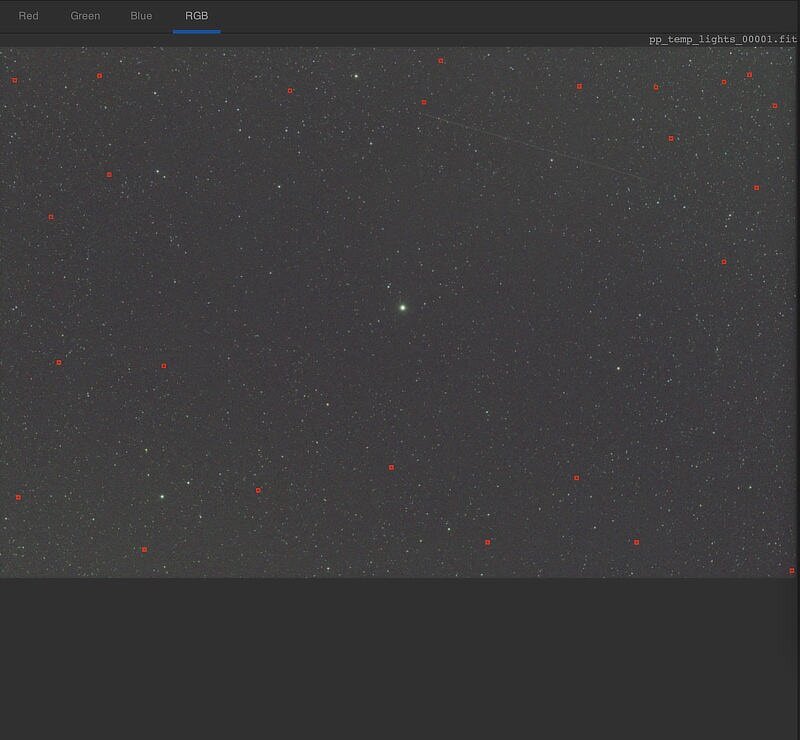Select red sample square closest to the file name
800x740 pixels.
pos(749,75)
